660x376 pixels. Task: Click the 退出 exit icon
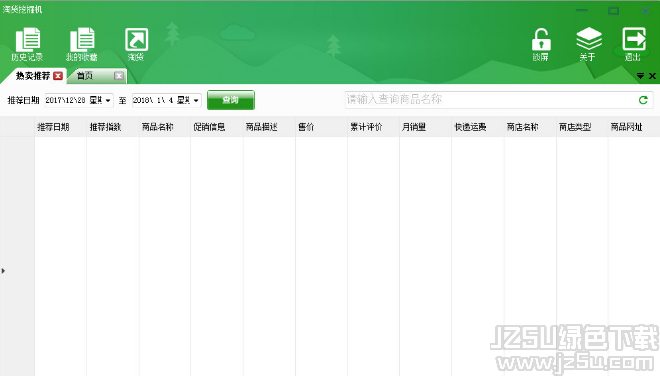(x=633, y=44)
